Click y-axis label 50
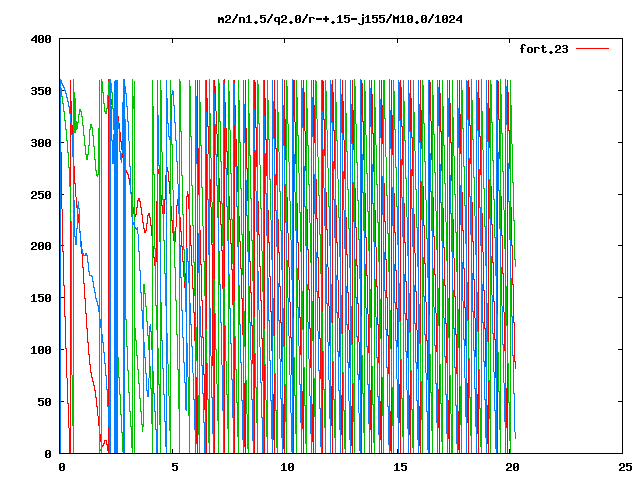640x480 pixels. 44,402
